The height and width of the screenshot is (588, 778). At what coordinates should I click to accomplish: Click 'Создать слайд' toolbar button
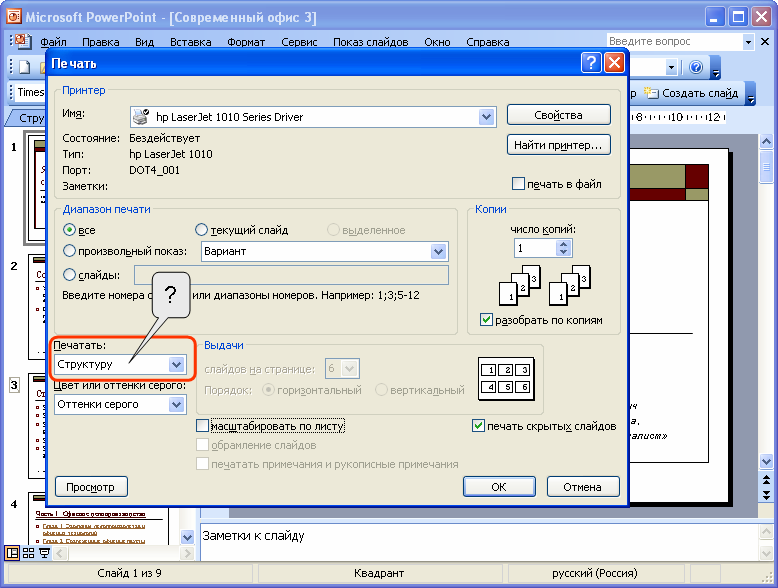[x=691, y=93]
